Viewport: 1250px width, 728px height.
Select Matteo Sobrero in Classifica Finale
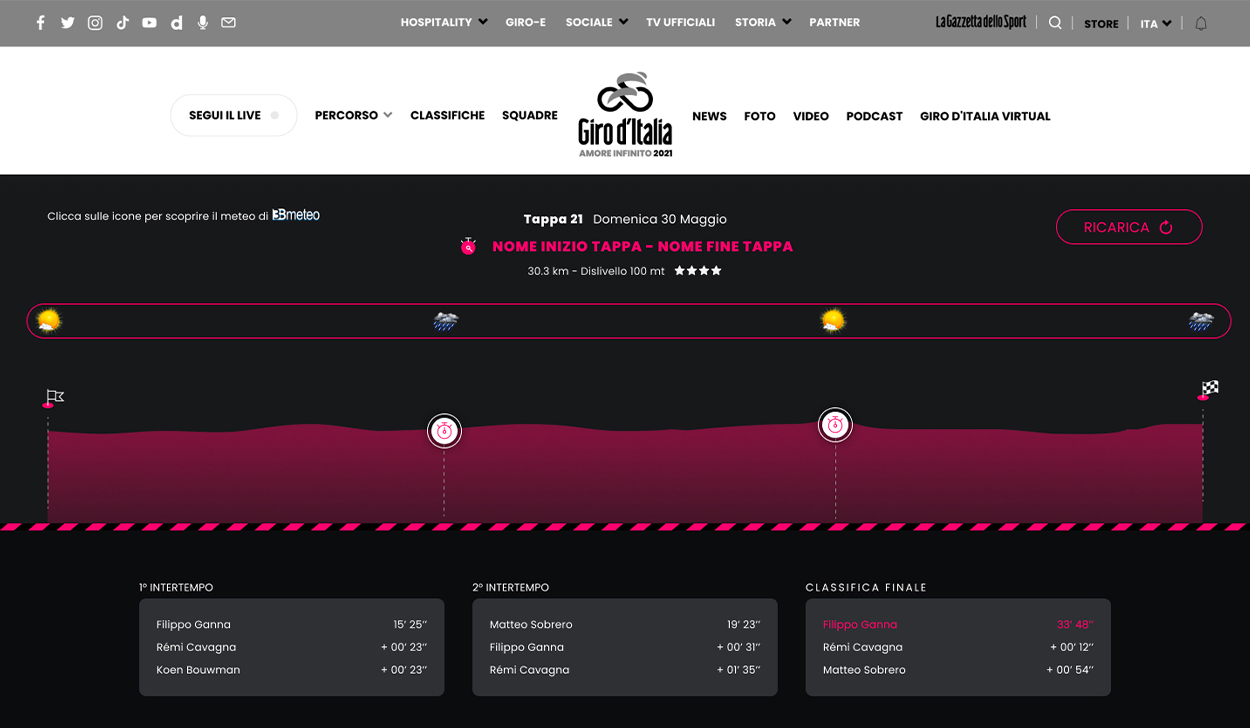(864, 670)
